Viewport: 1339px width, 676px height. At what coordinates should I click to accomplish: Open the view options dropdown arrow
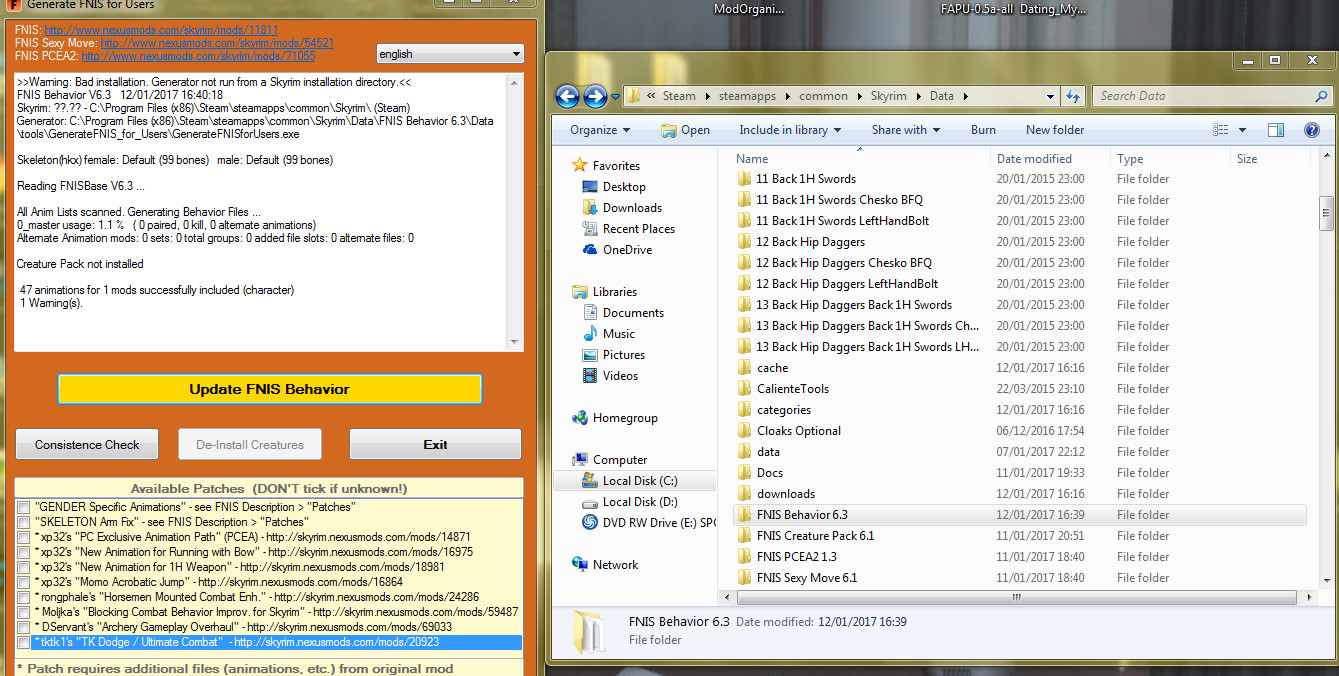click(1242, 130)
